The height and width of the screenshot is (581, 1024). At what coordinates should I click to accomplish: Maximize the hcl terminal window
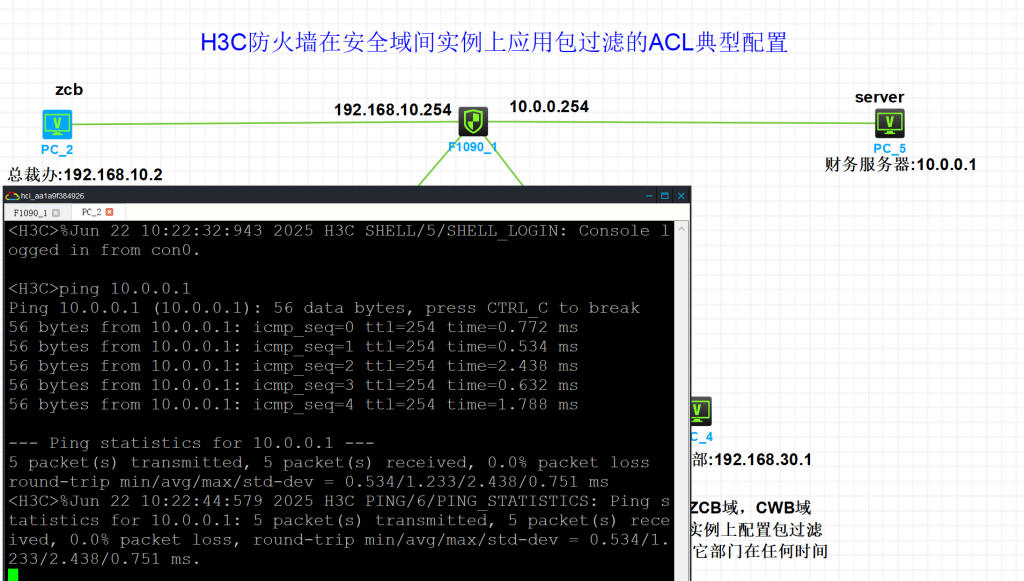pos(665,196)
